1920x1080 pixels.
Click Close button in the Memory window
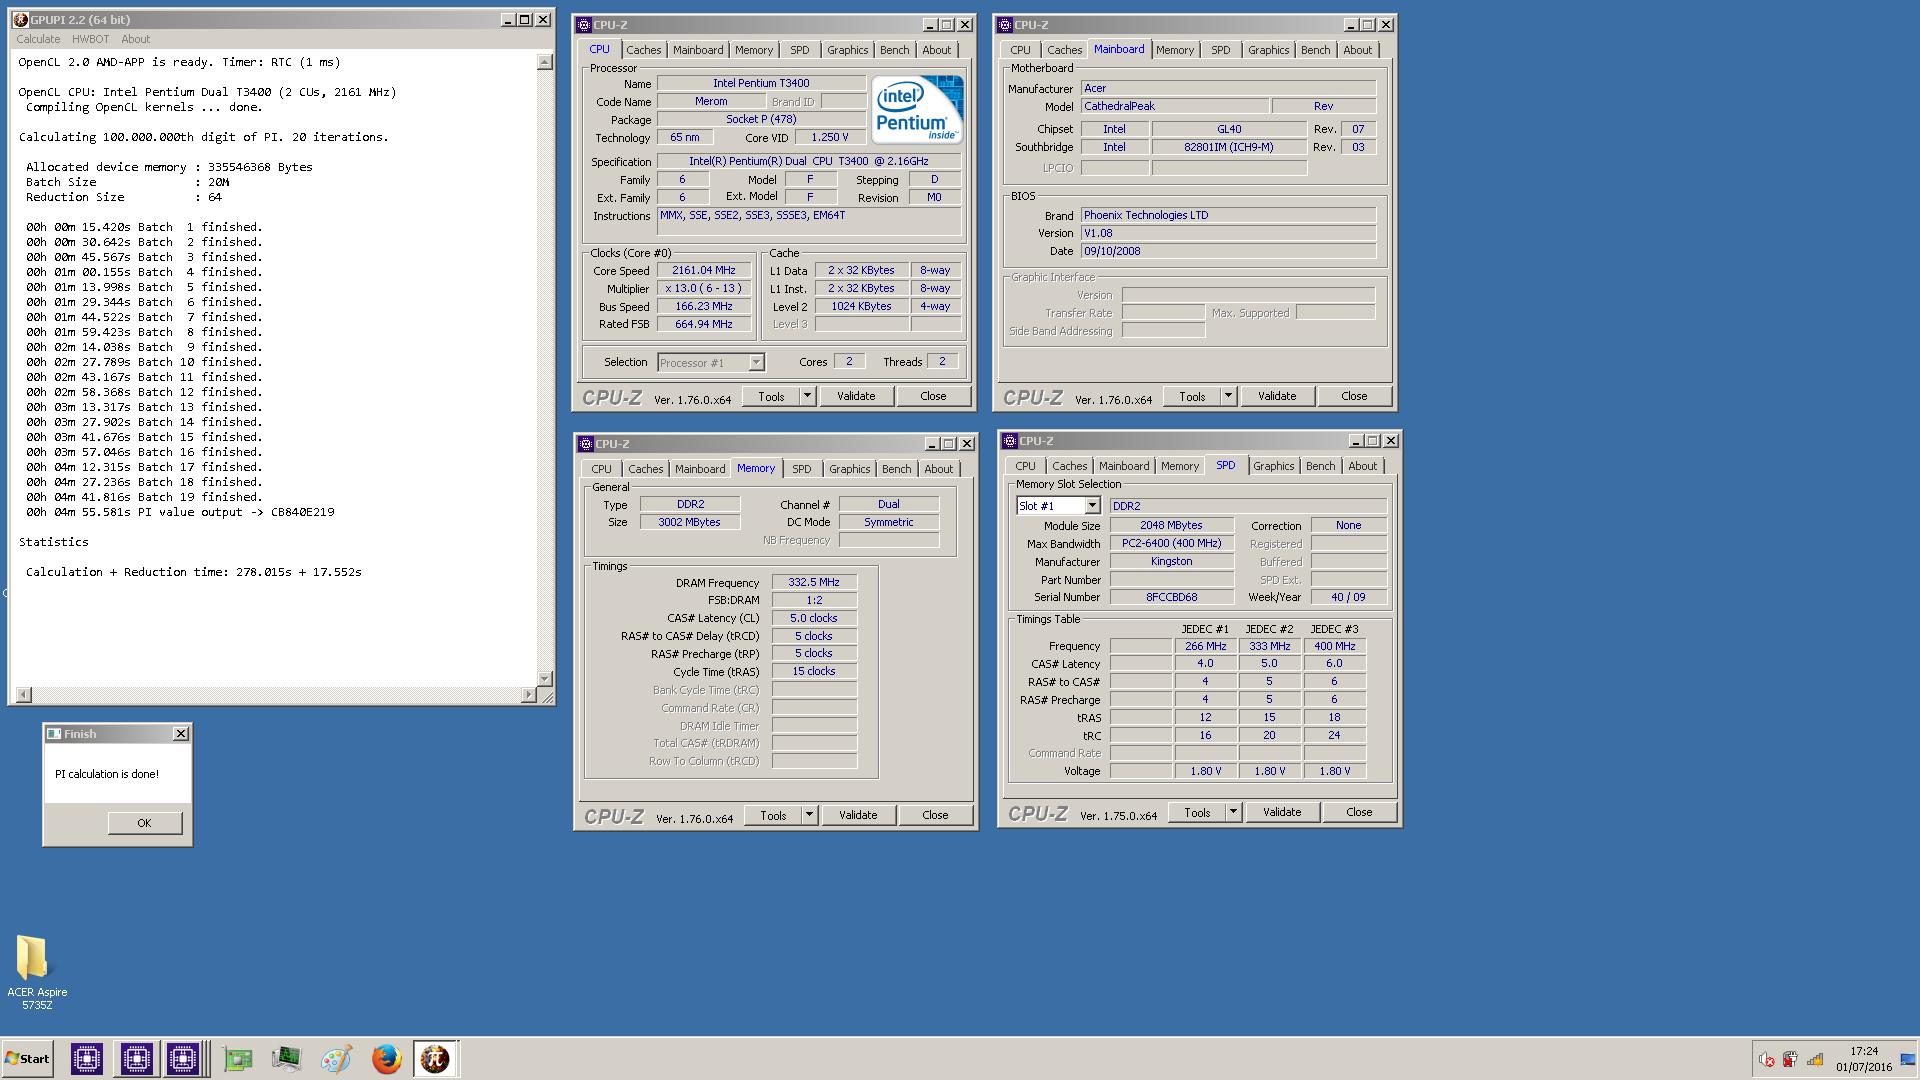coord(935,815)
